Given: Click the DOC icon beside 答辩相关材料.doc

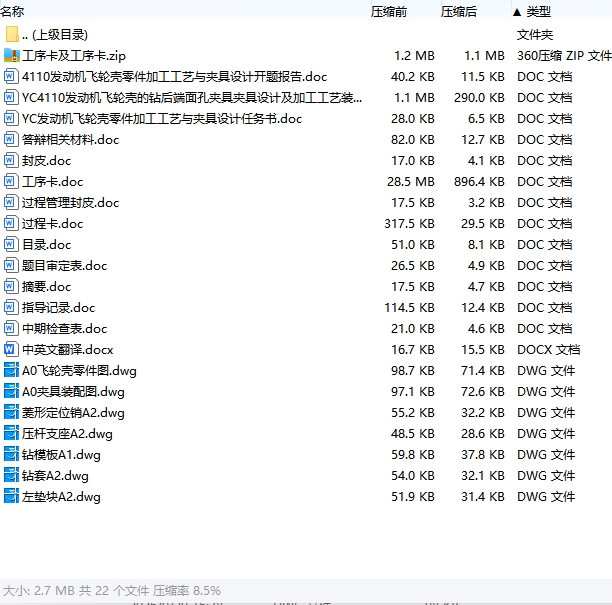Looking at the screenshot, I should 11,139.
